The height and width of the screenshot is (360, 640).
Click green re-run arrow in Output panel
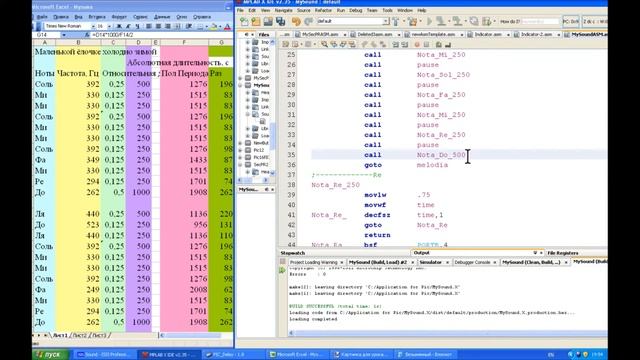282,270
